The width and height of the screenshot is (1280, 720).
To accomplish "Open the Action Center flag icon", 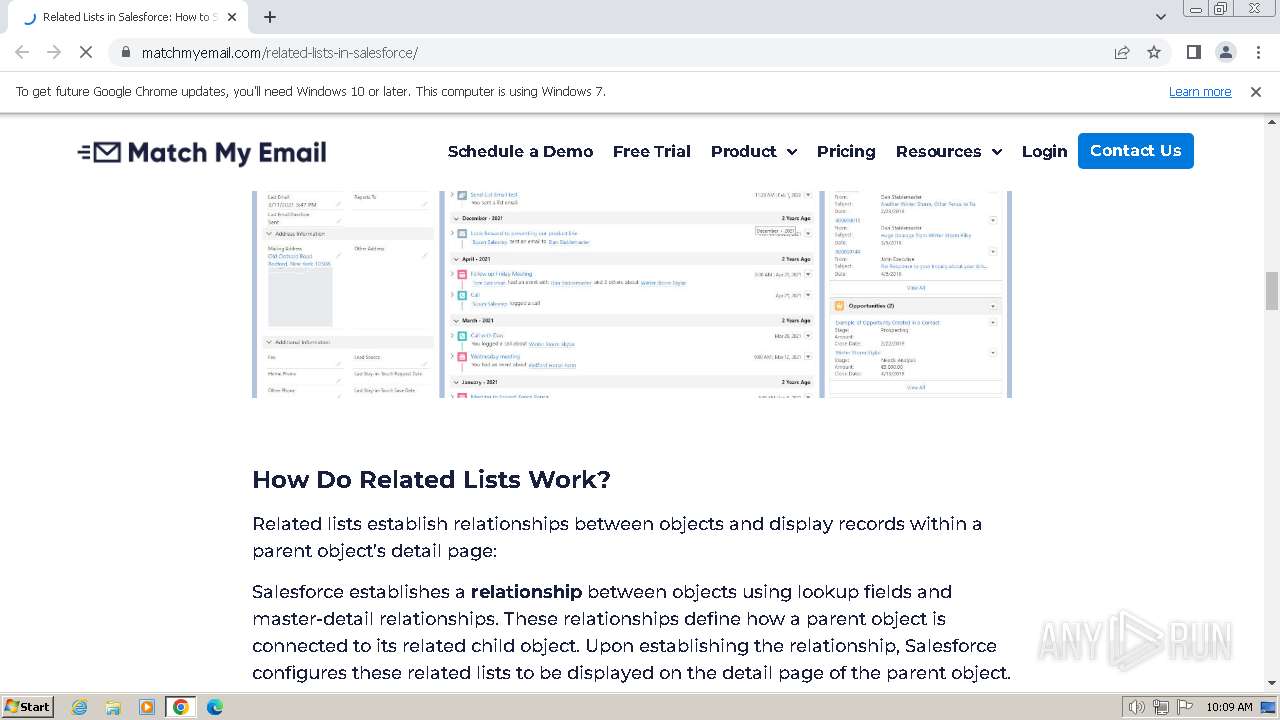I will [1184, 707].
